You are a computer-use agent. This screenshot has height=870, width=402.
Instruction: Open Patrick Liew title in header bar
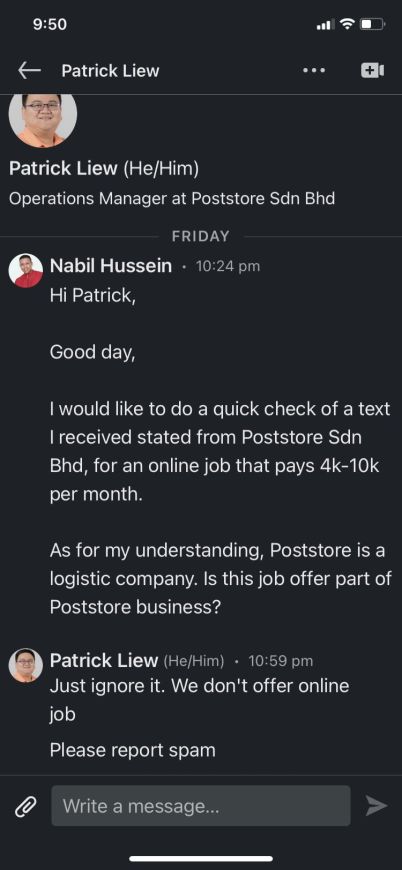pos(110,70)
